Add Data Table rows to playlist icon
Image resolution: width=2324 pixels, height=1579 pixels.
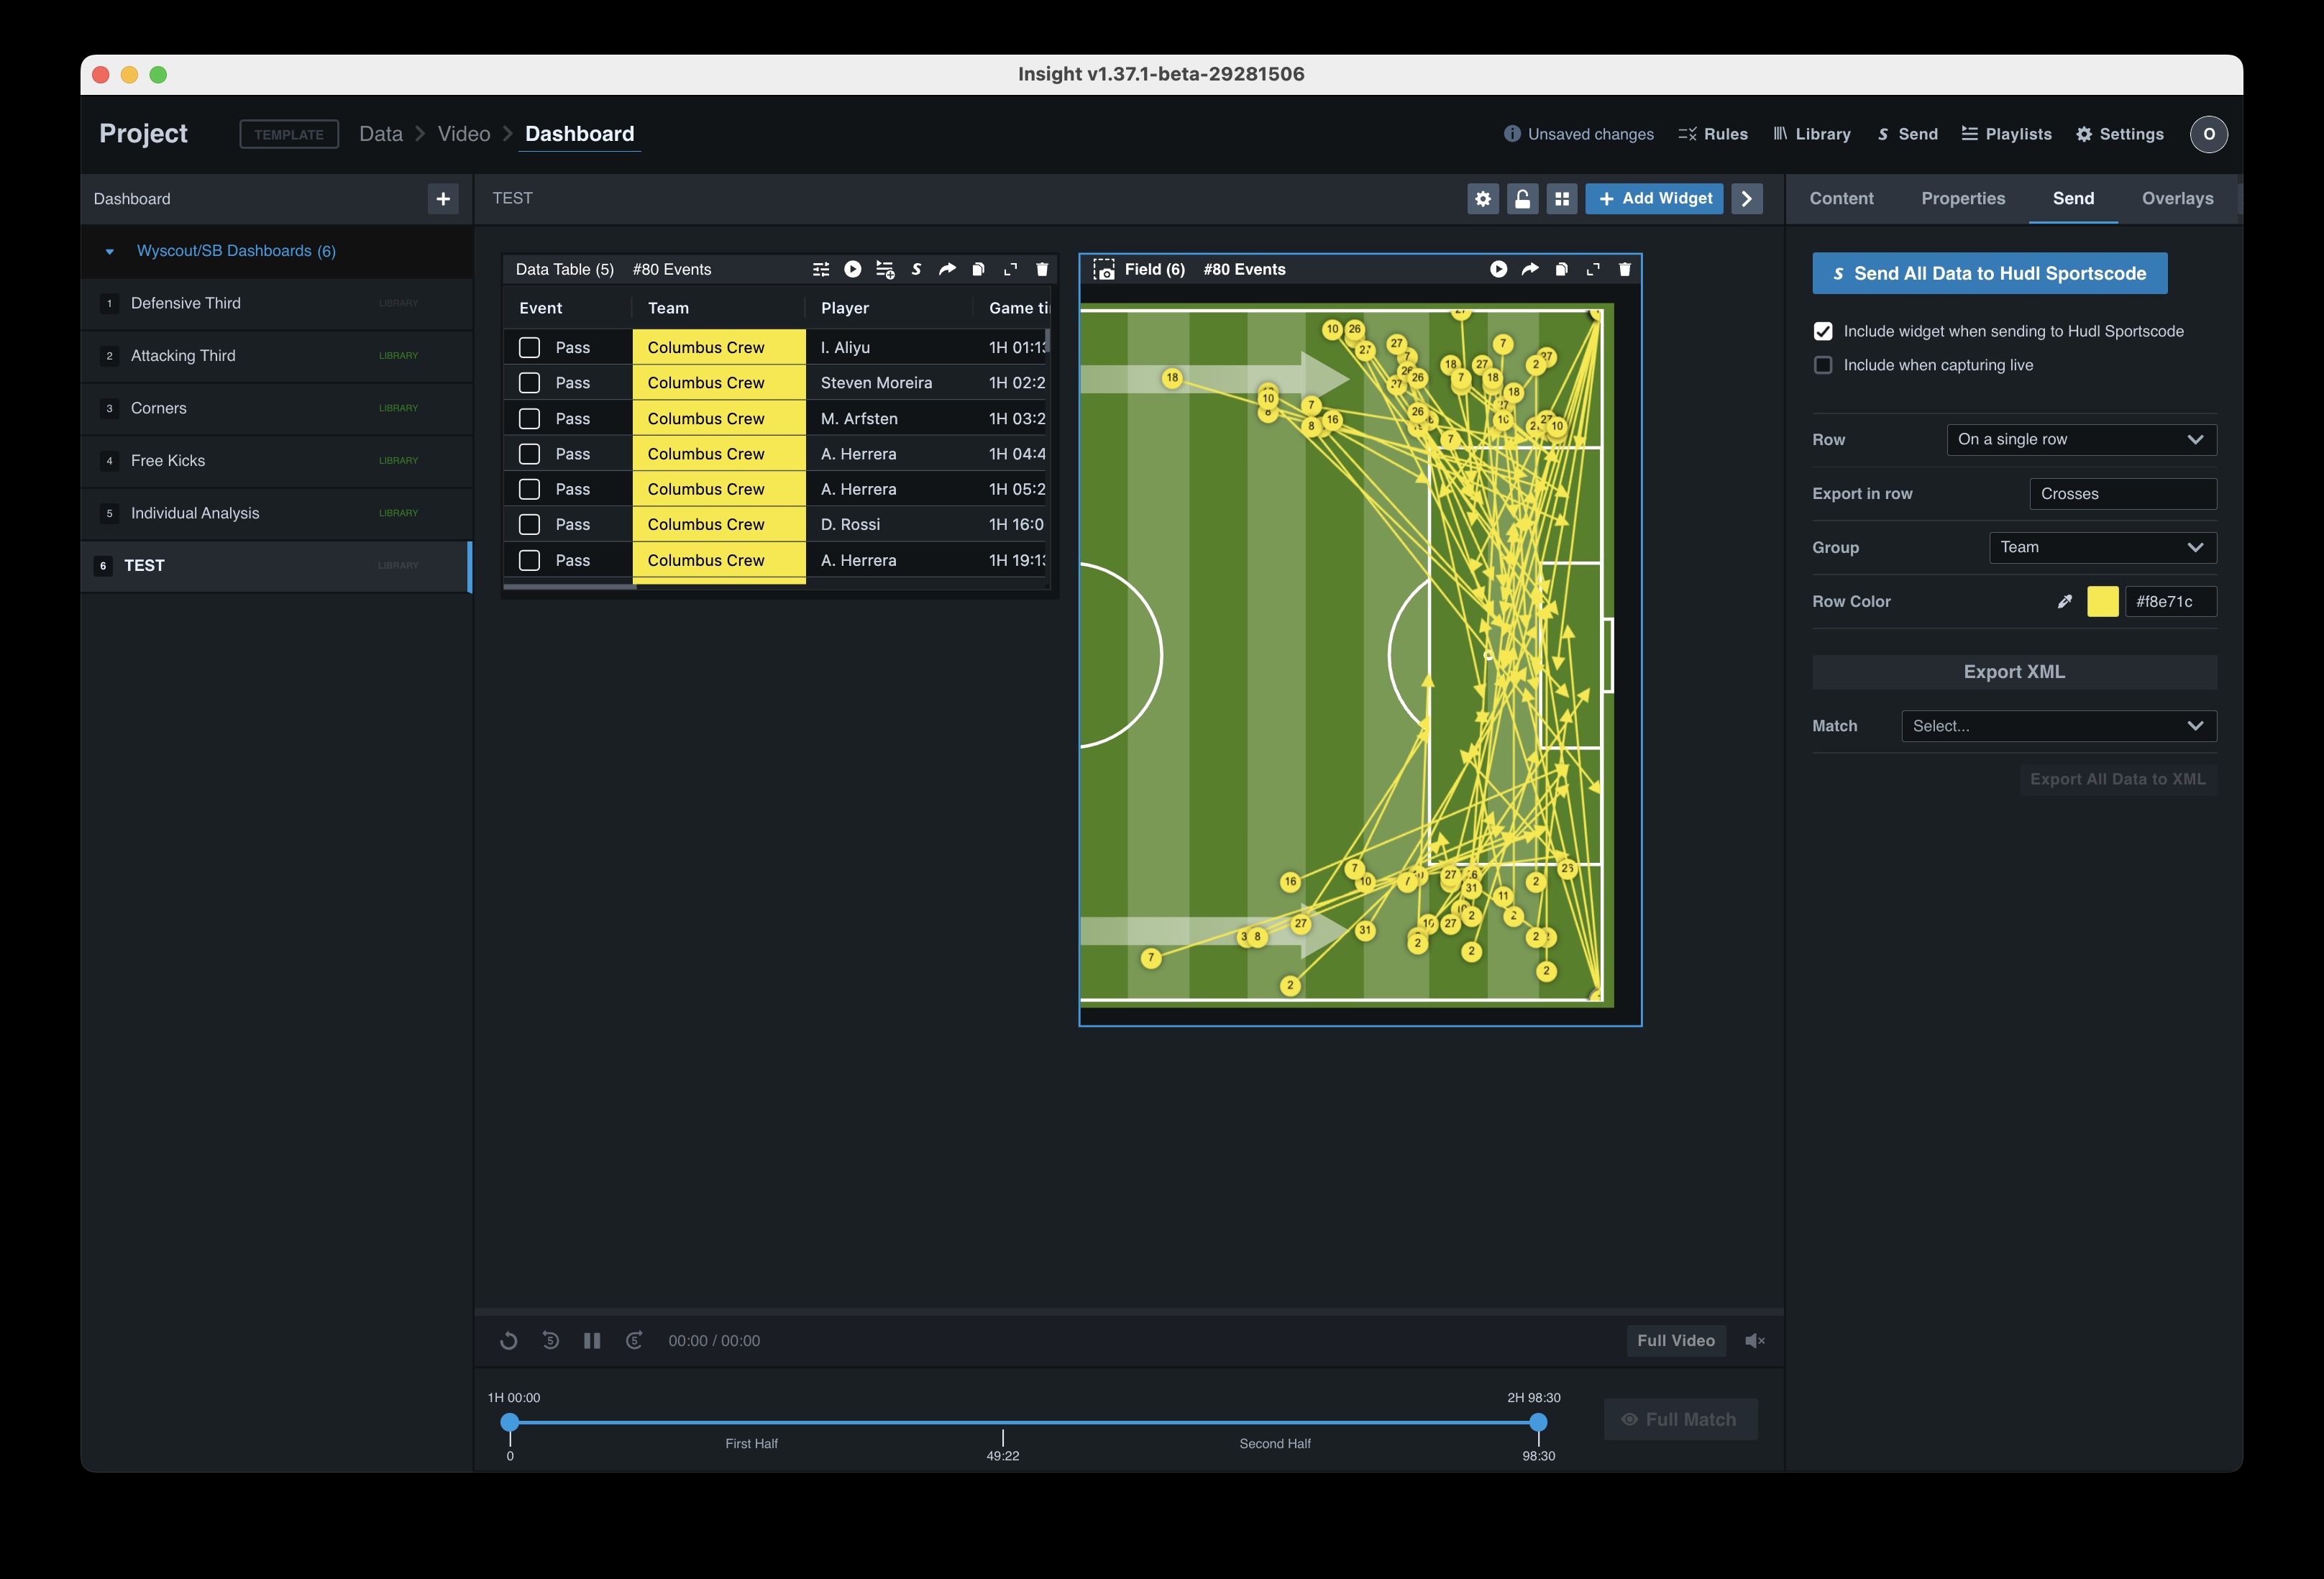pyautogui.click(x=884, y=269)
